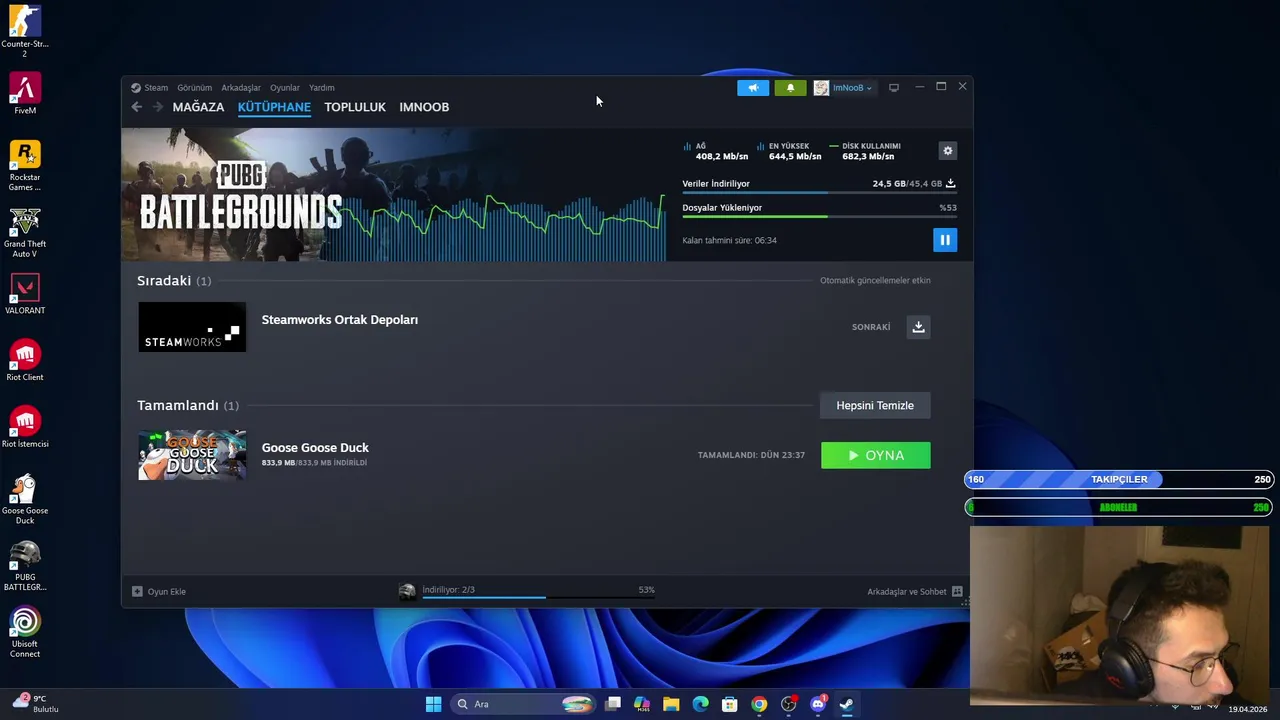The width and height of the screenshot is (1280, 720).
Task: Click the Dosyalar Yükleniyor progress bar
Action: click(x=819, y=217)
